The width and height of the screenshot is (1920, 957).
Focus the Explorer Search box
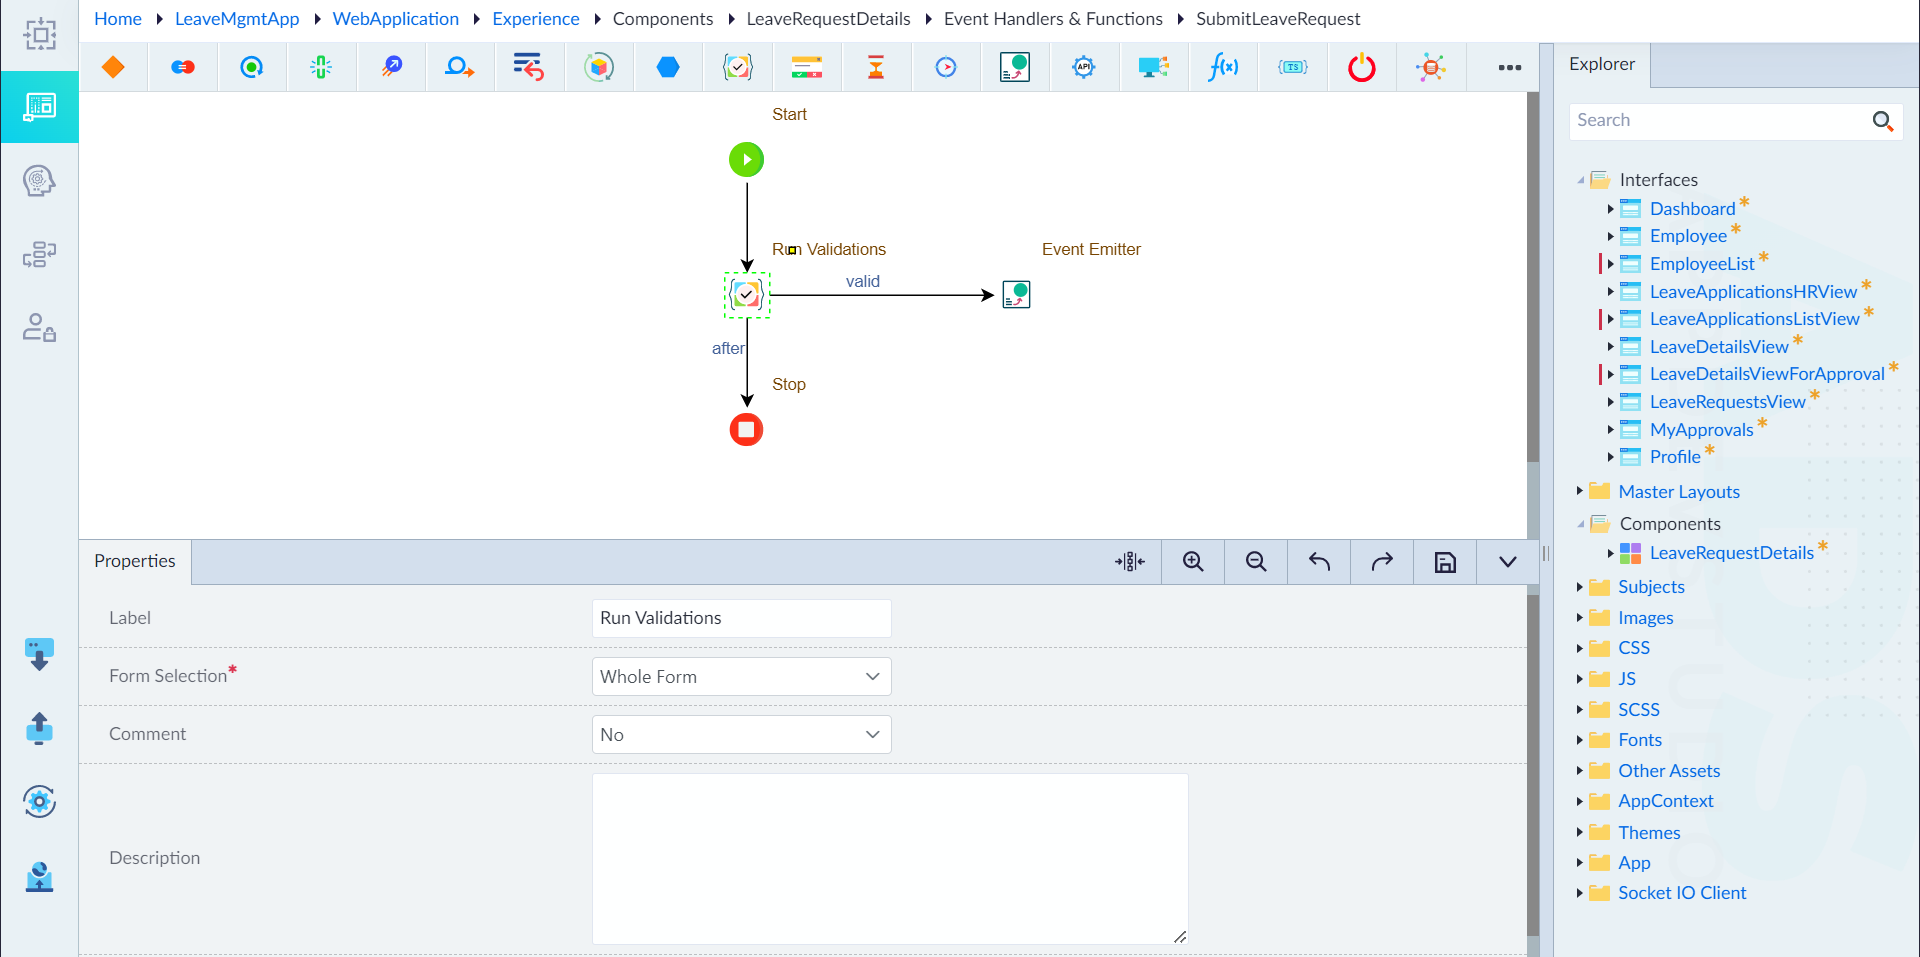[x=1720, y=120]
